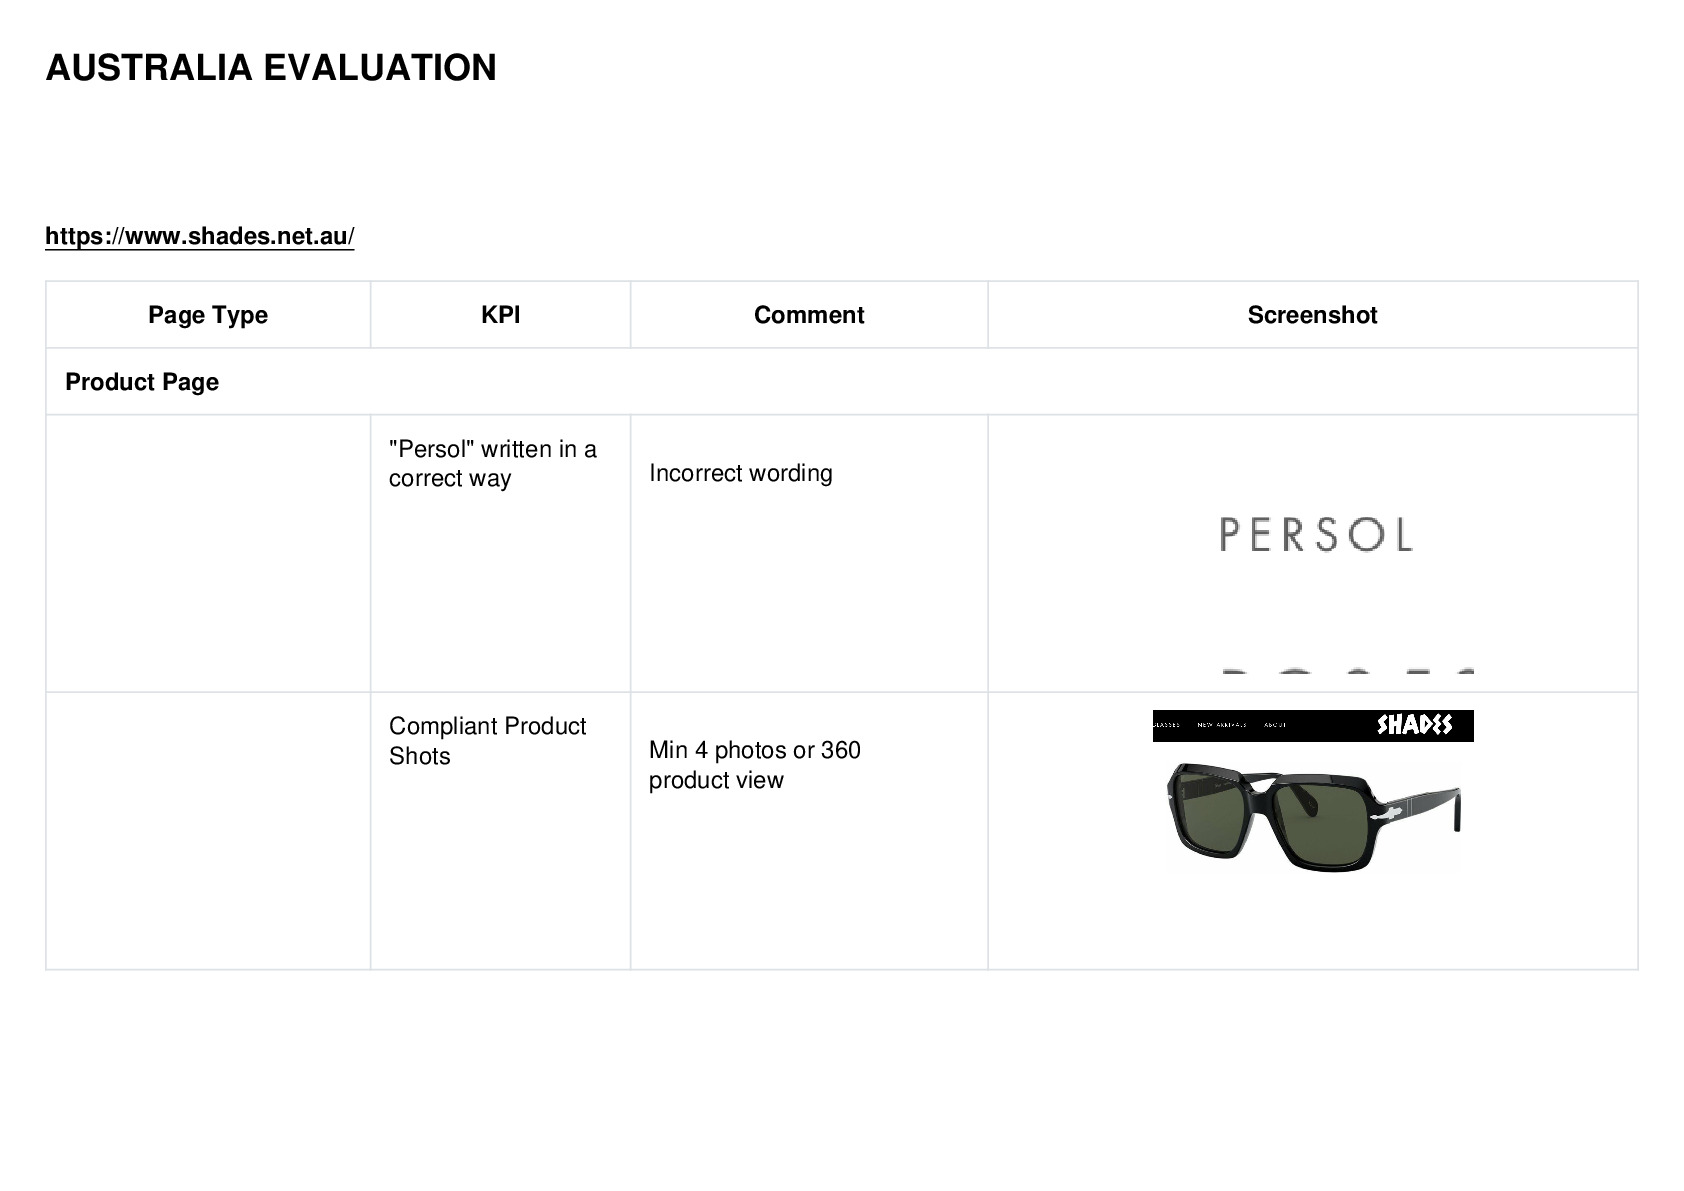The height and width of the screenshot is (1191, 1684).
Task: Select ABOUT in the black nav bar
Action: (x=1275, y=725)
